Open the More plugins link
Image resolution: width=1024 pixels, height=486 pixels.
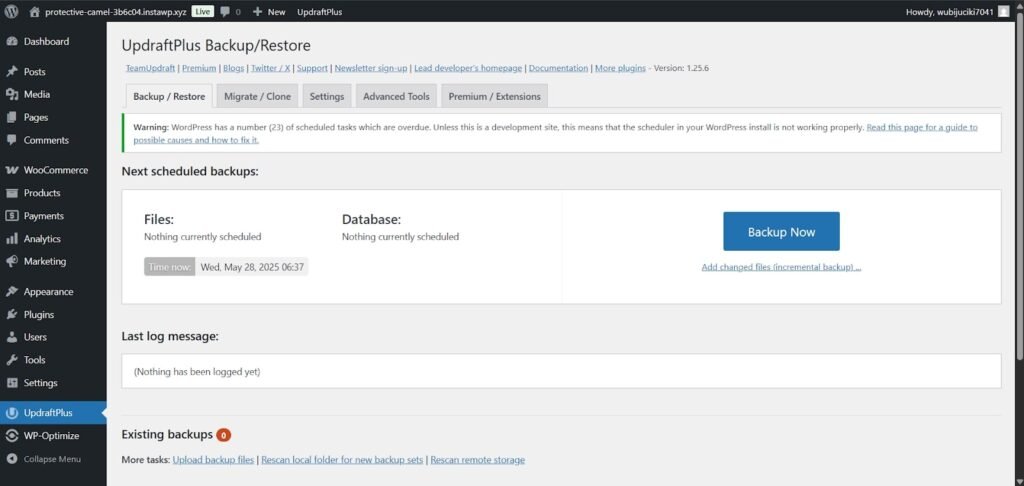pyautogui.click(x=620, y=68)
